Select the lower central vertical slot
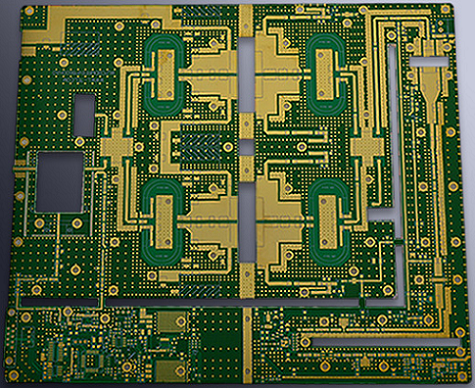 pyautogui.click(x=247, y=223)
